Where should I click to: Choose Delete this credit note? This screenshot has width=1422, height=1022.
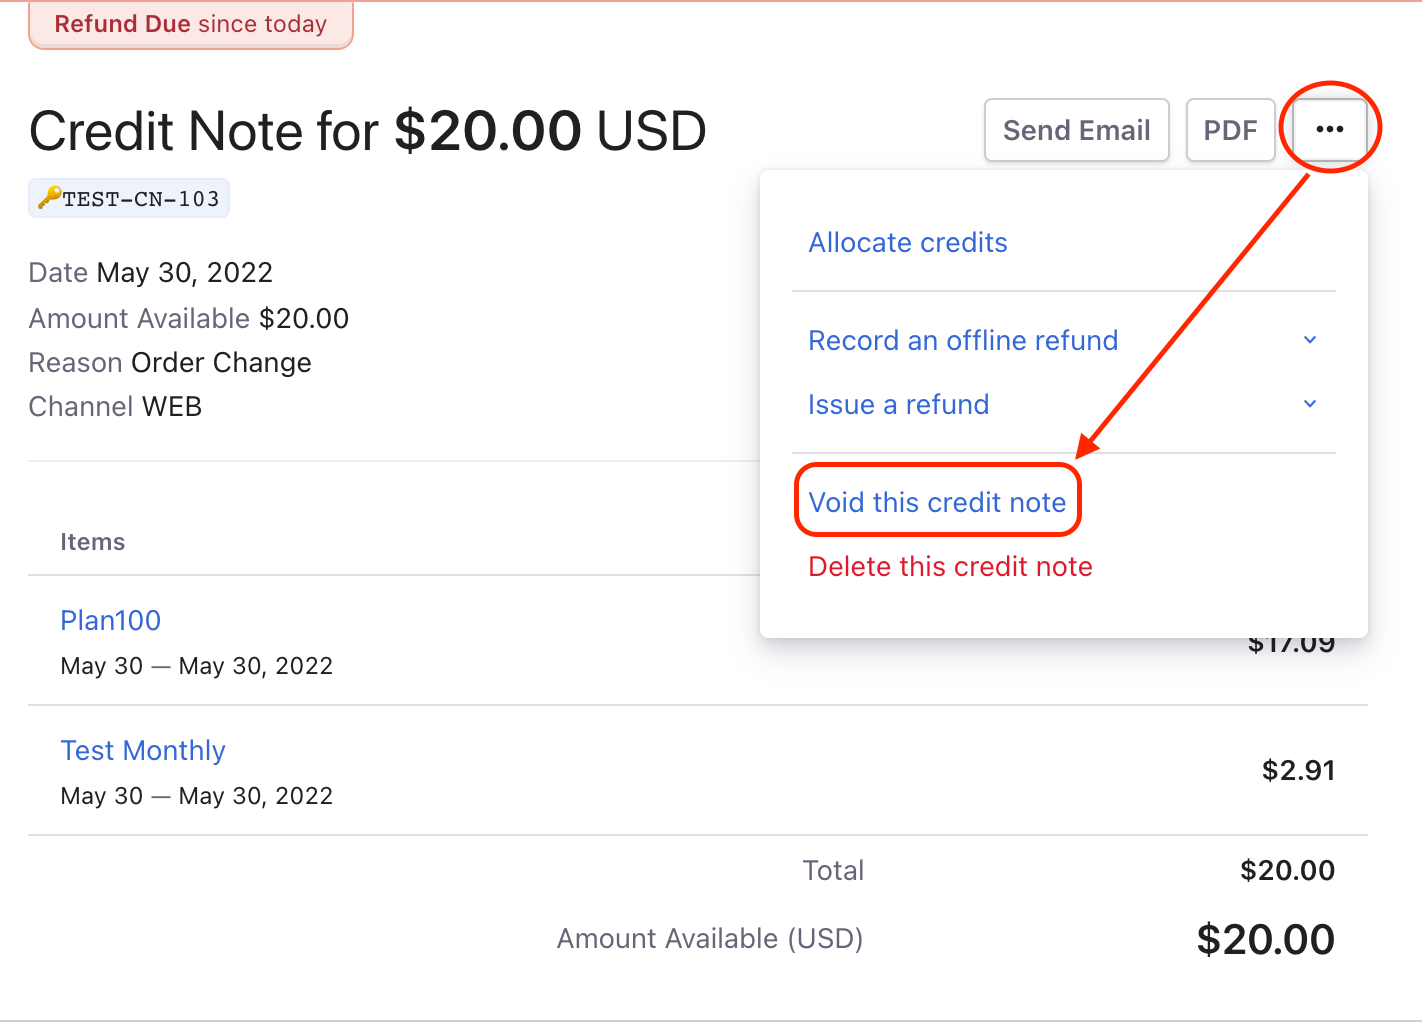pyautogui.click(x=950, y=566)
